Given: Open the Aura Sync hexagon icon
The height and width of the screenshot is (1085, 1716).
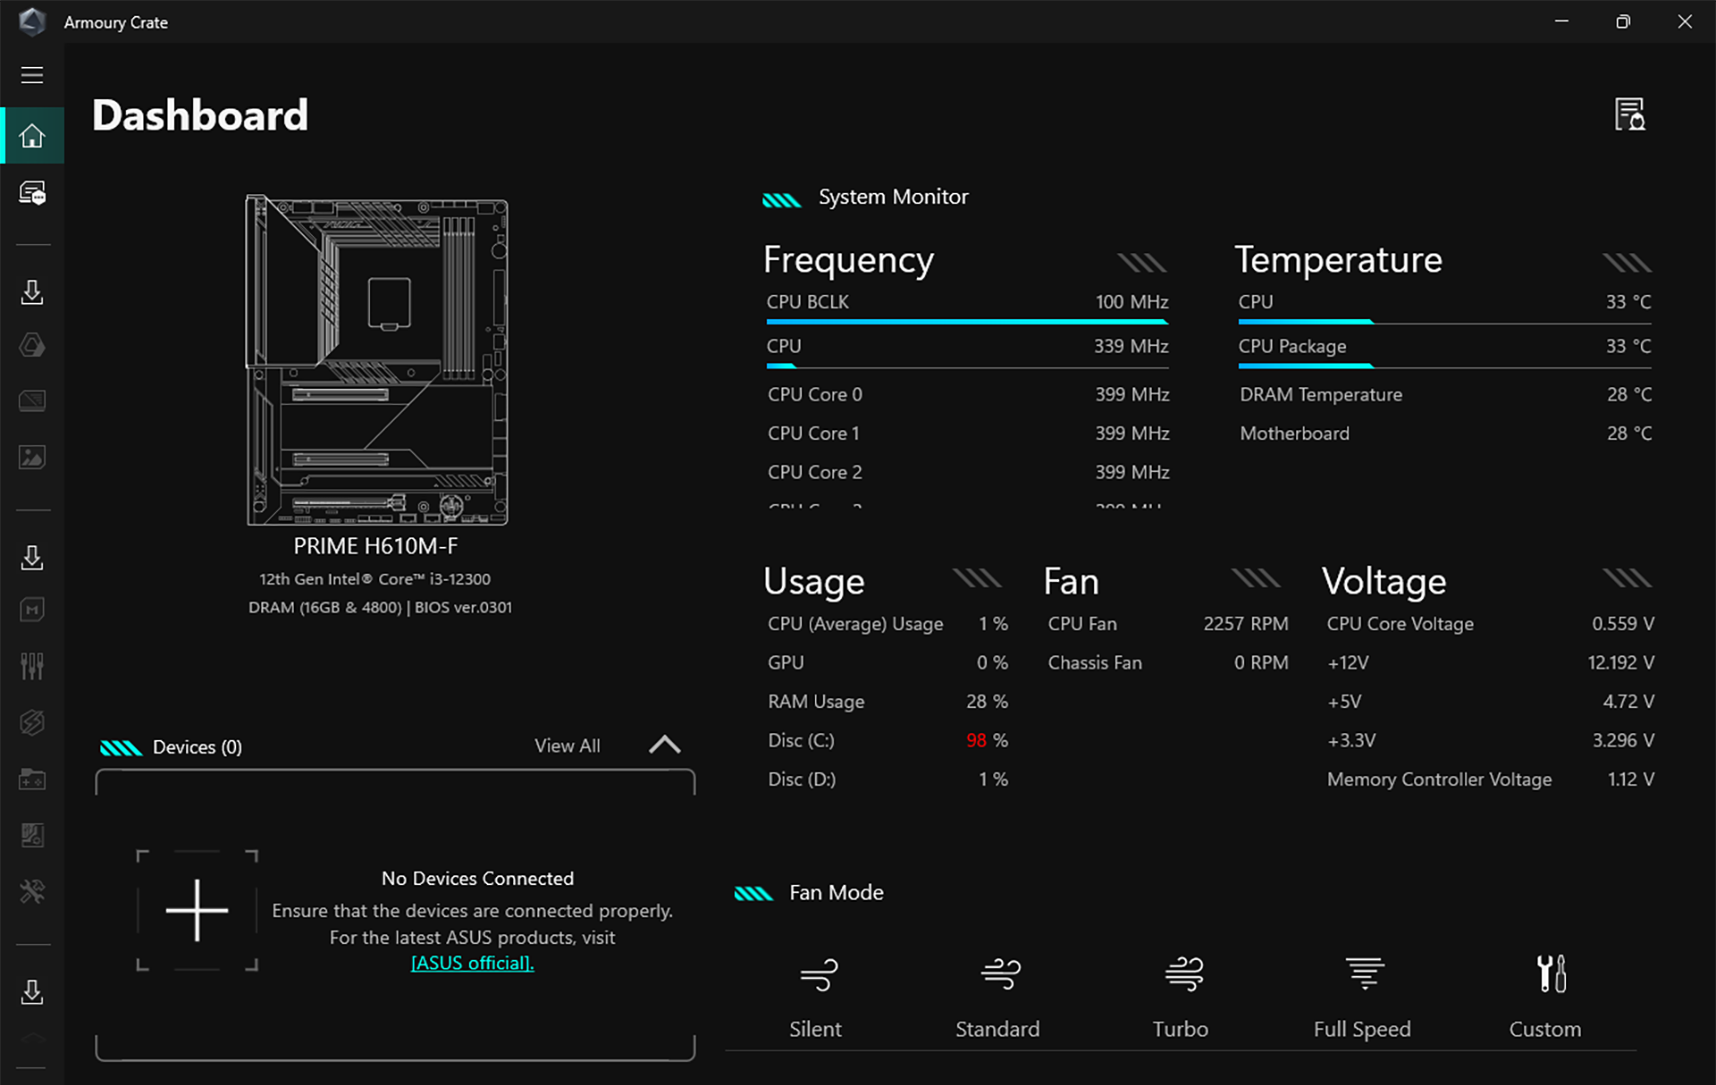Looking at the screenshot, I should (33, 345).
